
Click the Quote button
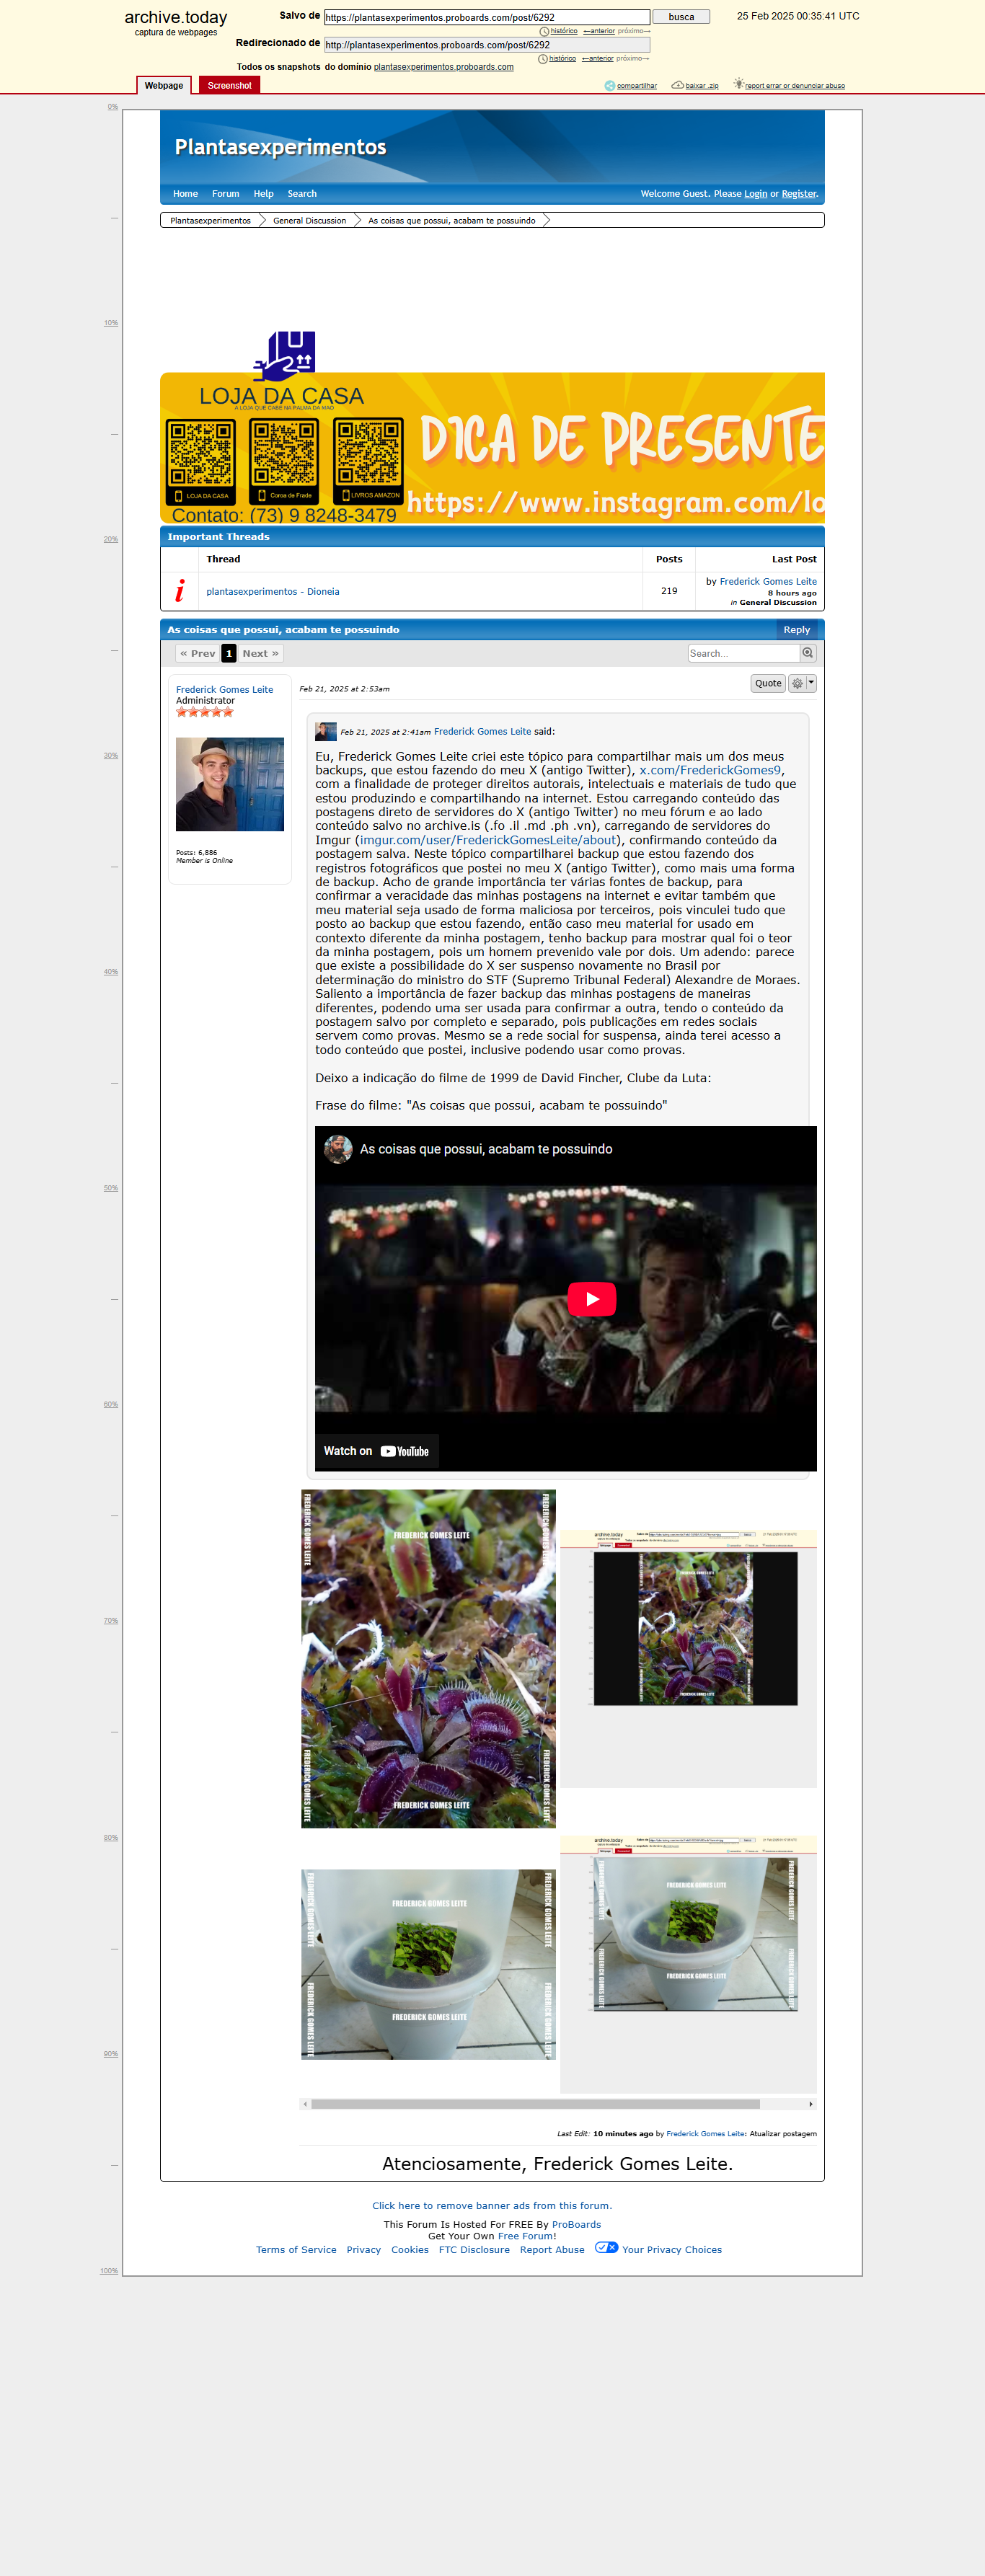tap(768, 684)
